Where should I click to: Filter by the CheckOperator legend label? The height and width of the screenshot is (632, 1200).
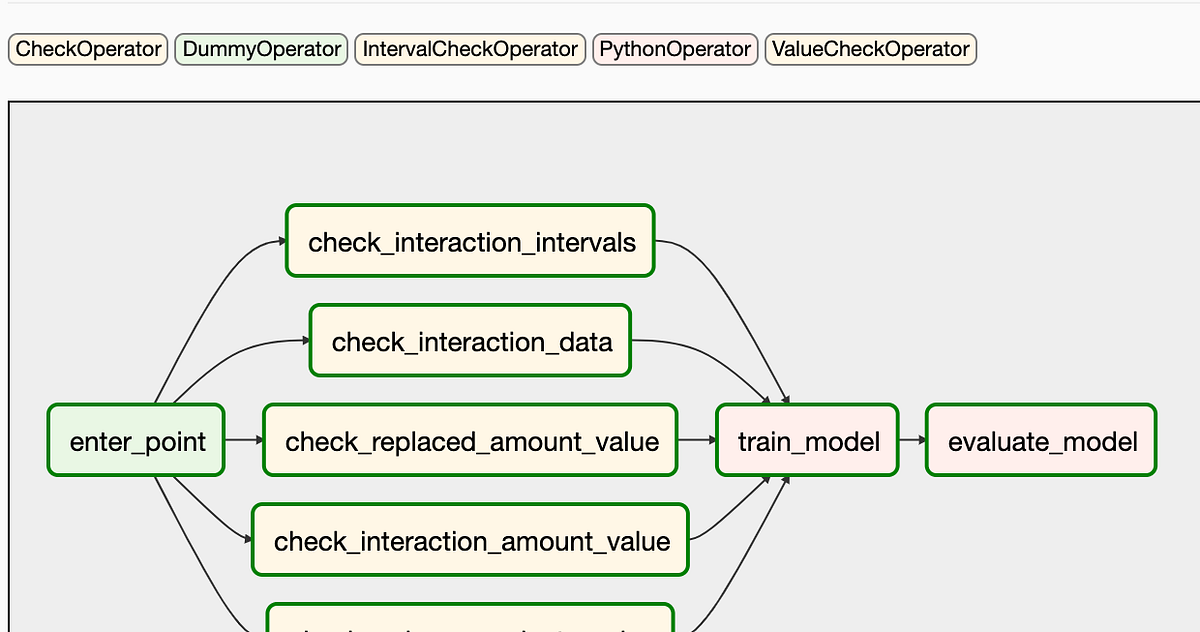[87, 48]
